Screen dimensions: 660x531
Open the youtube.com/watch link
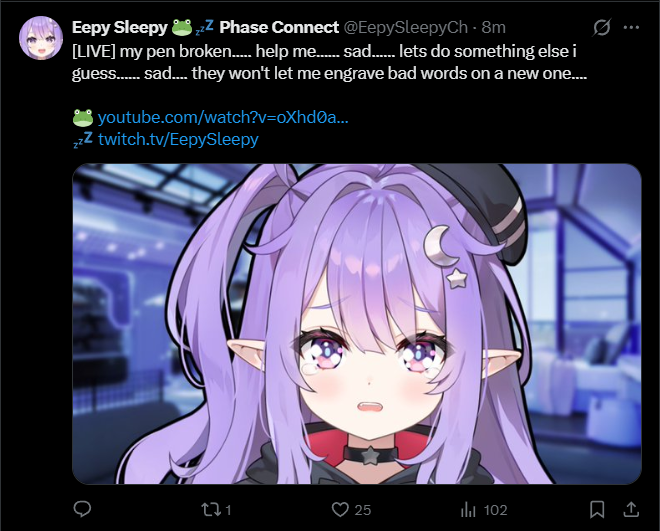point(223,117)
